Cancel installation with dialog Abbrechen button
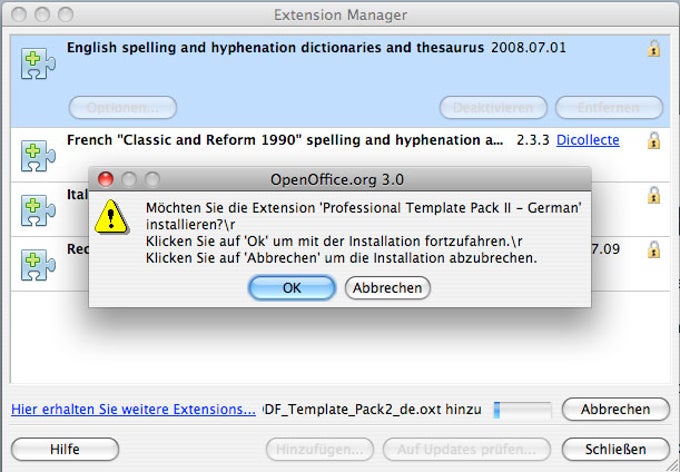The width and height of the screenshot is (680, 472). (x=387, y=288)
